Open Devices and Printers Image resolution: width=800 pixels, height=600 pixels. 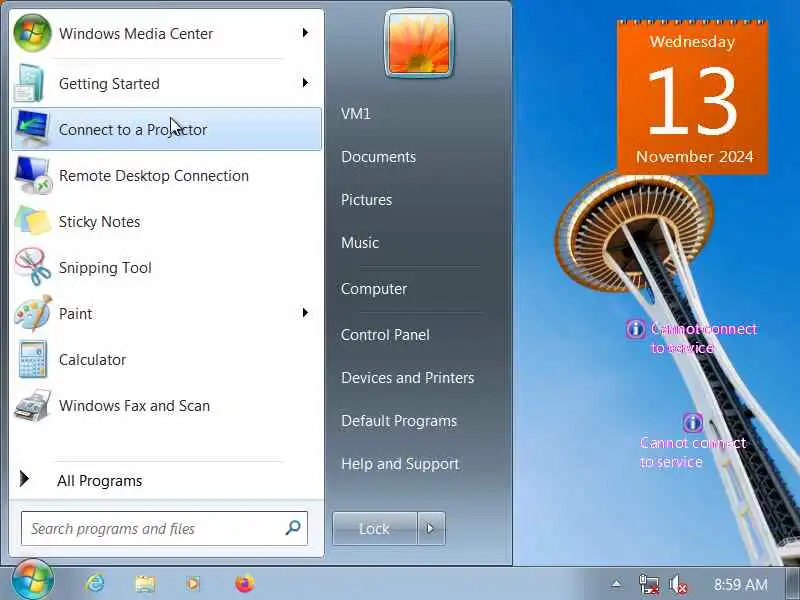coord(408,378)
